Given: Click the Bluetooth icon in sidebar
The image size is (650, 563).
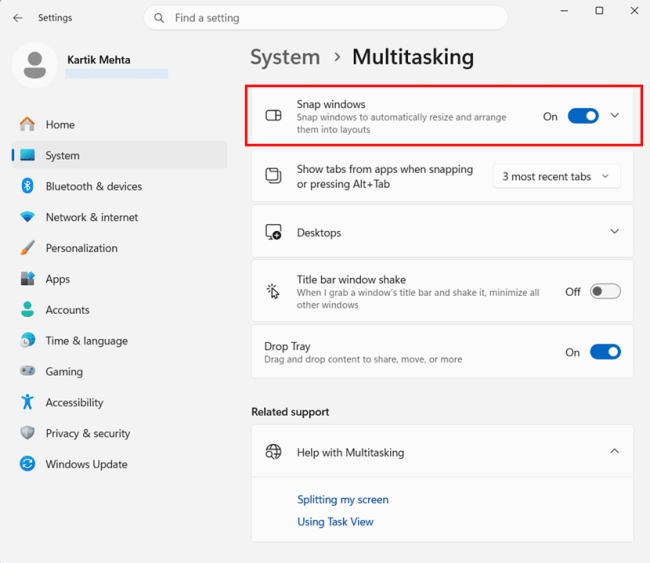Looking at the screenshot, I should (x=27, y=186).
